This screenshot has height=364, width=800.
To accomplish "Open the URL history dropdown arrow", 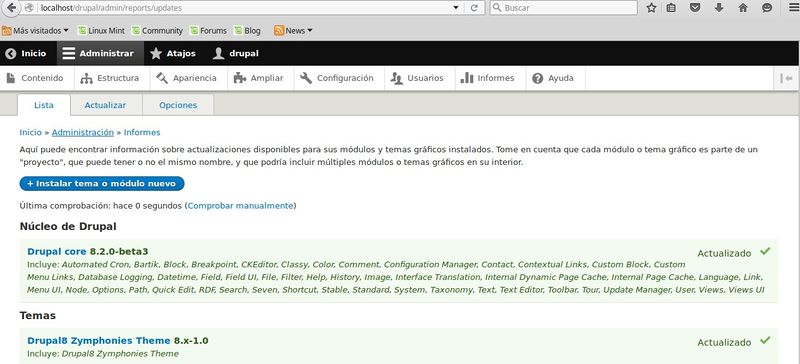I will pos(456,8).
